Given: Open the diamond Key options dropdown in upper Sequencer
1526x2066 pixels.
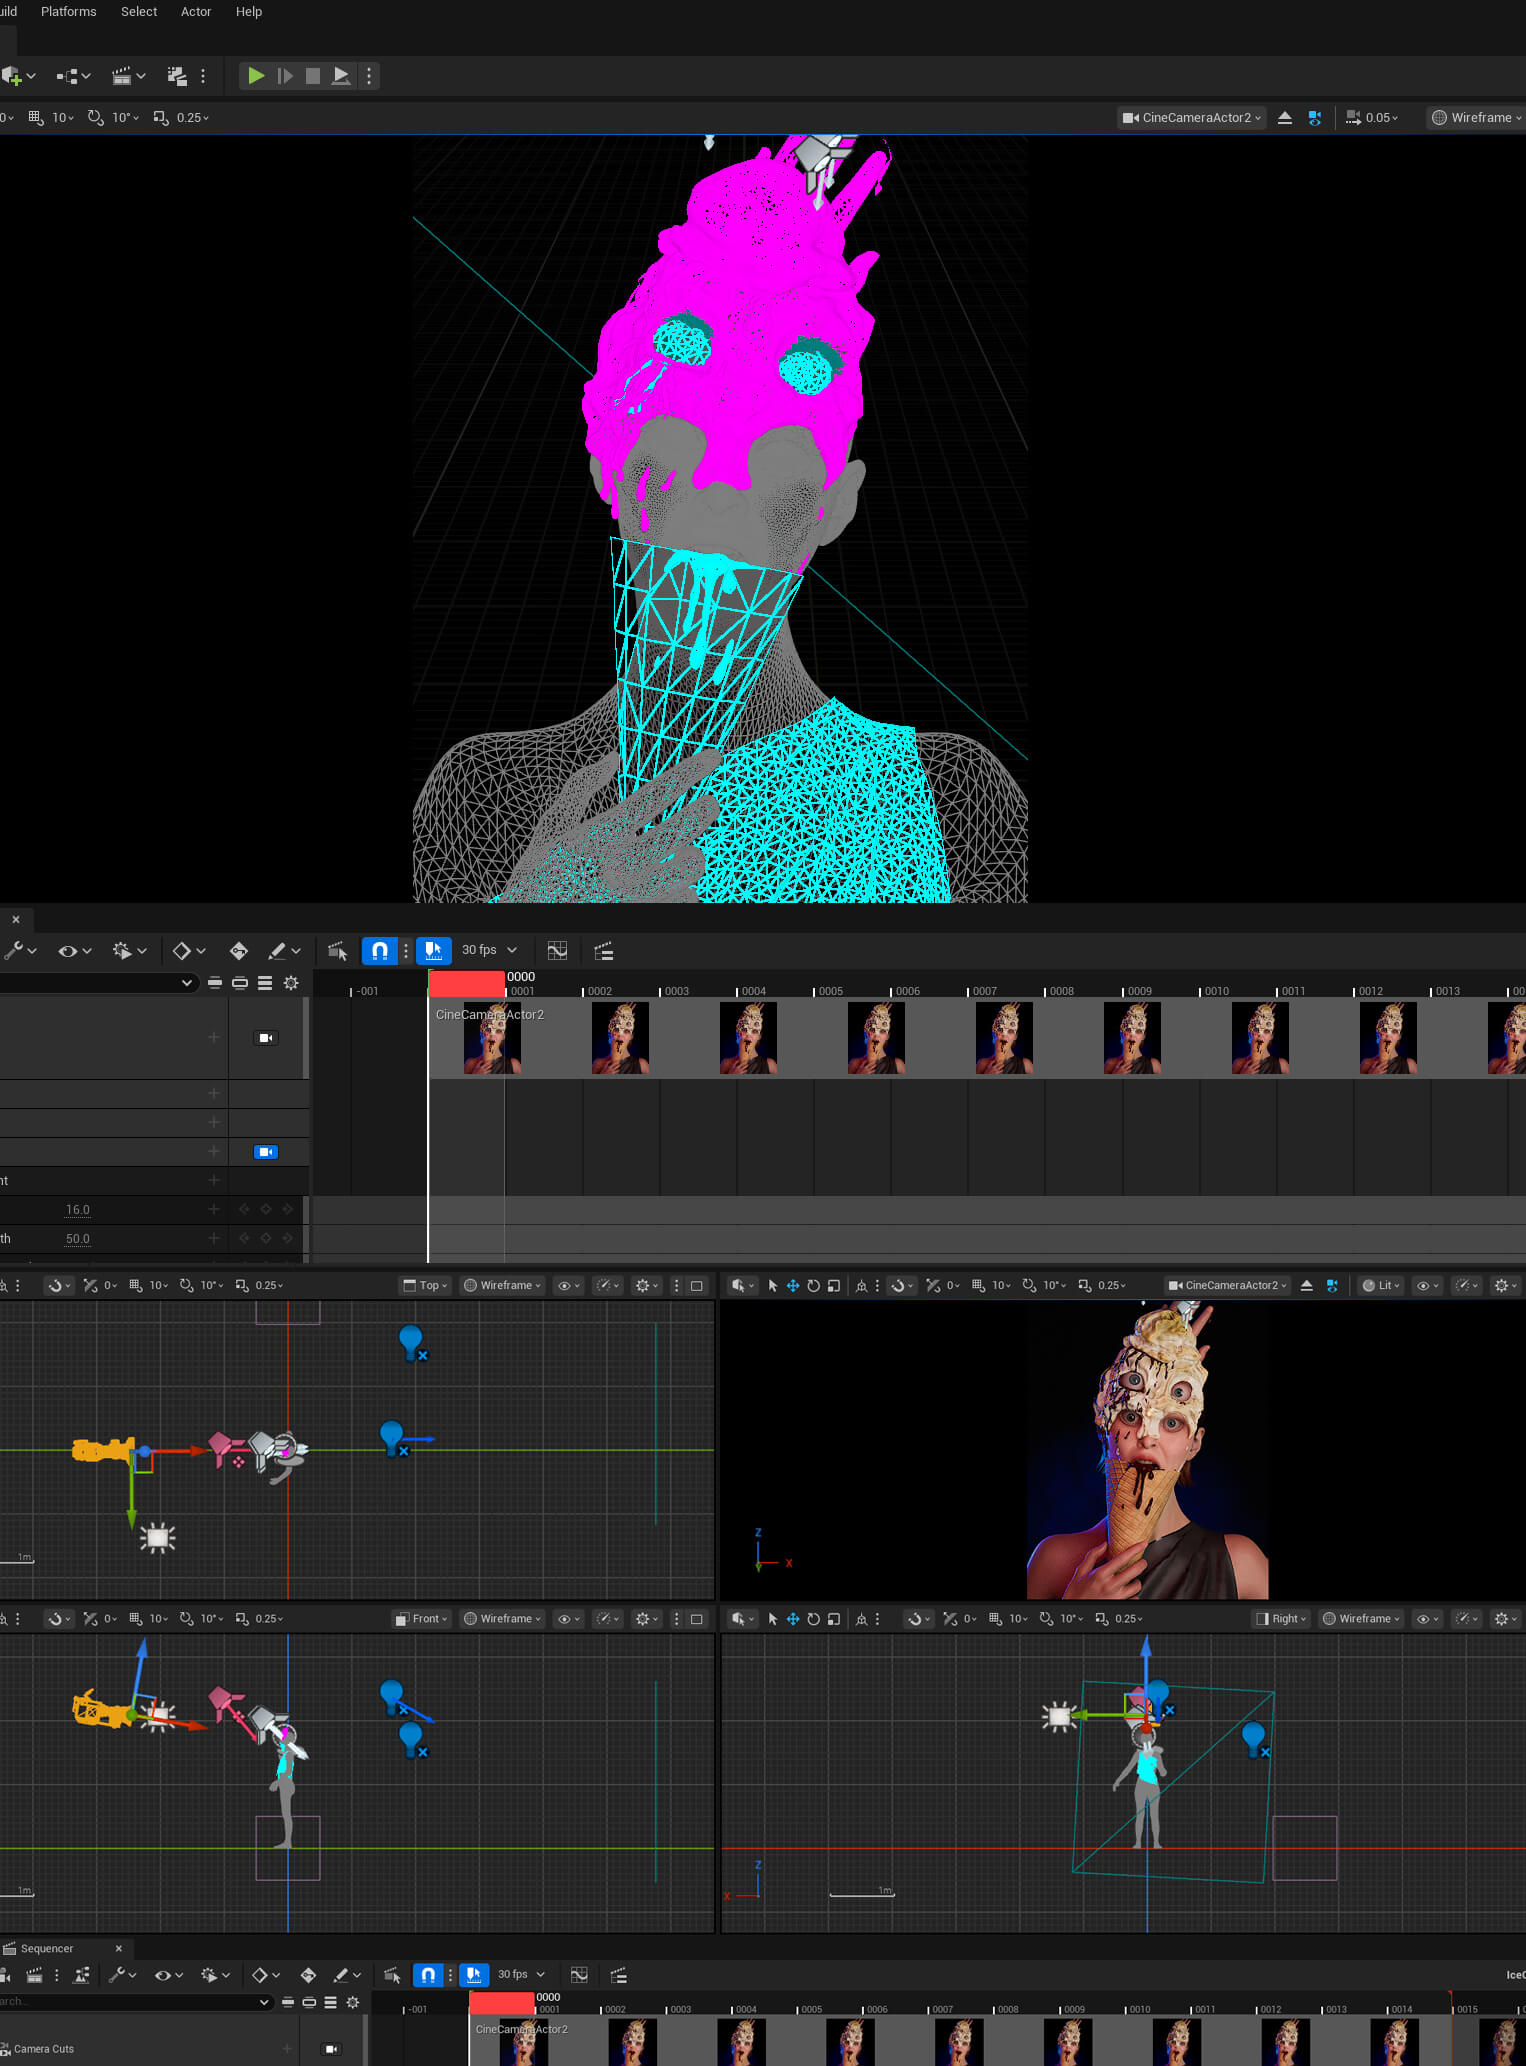Looking at the screenshot, I should coord(189,951).
